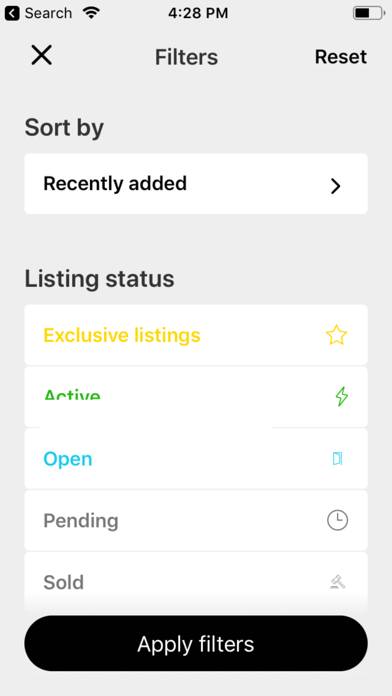Apply filters with the black button

coord(196,643)
